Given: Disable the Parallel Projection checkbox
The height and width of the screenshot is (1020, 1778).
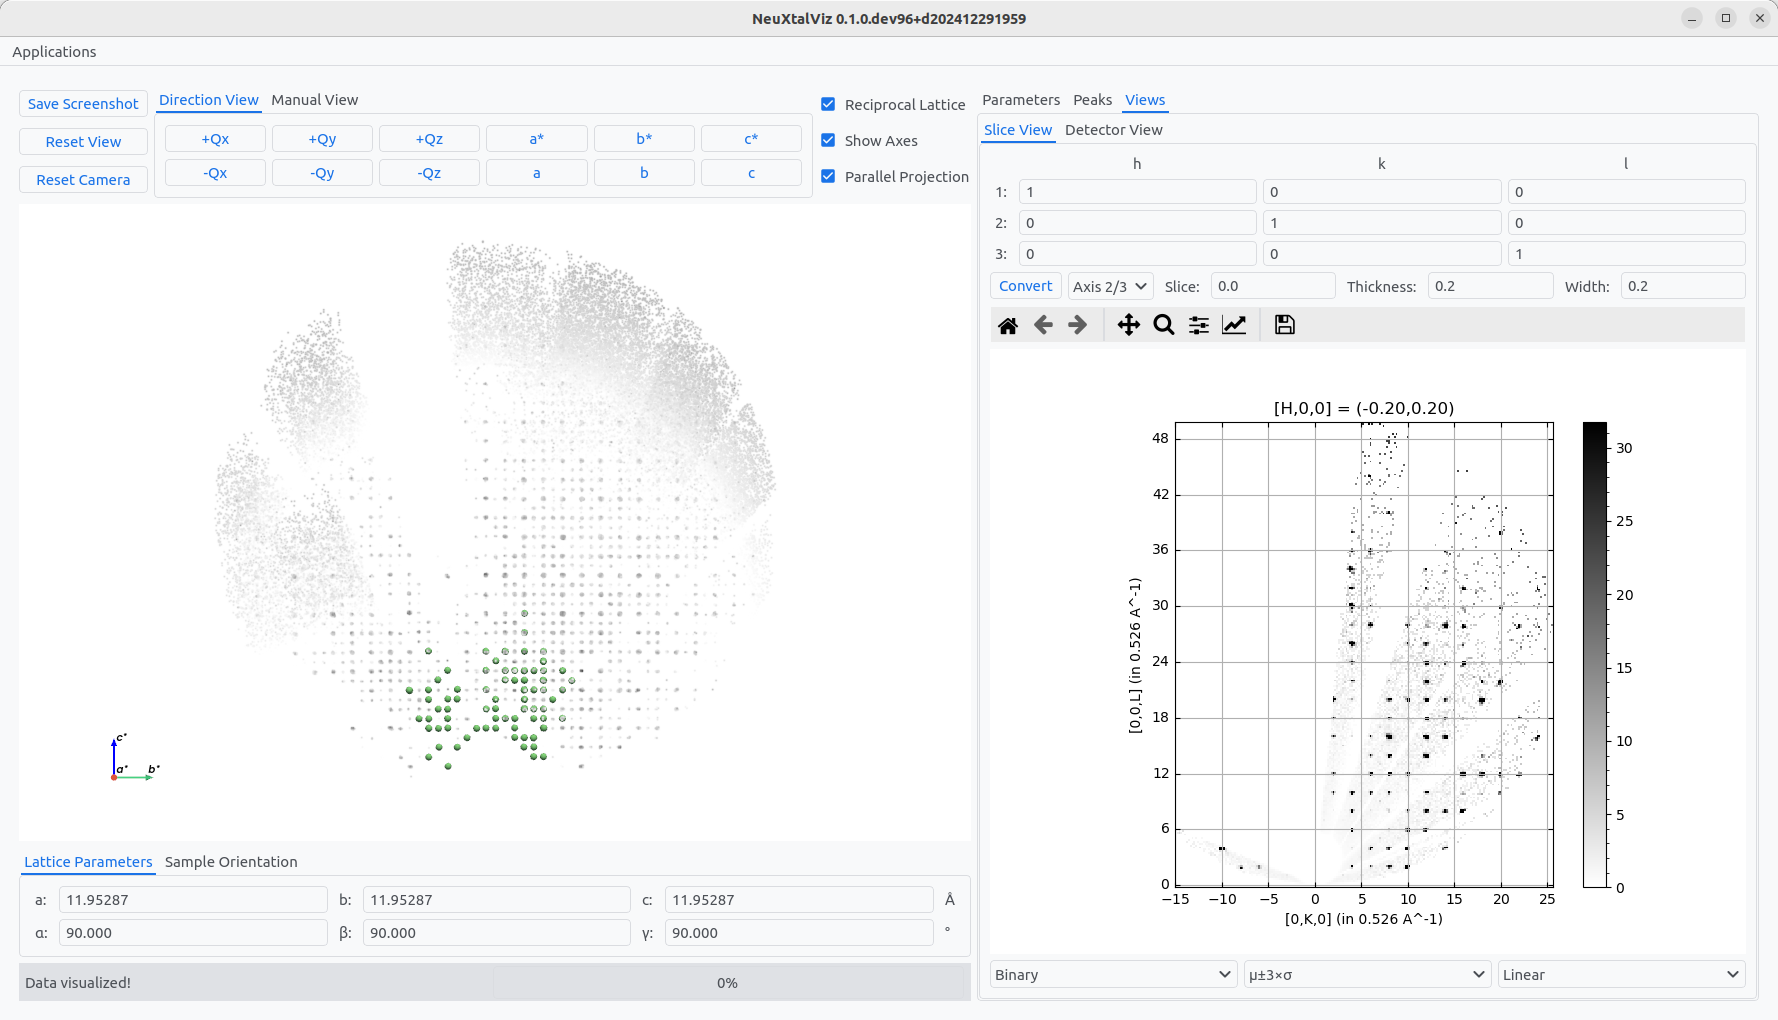Looking at the screenshot, I should (828, 176).
